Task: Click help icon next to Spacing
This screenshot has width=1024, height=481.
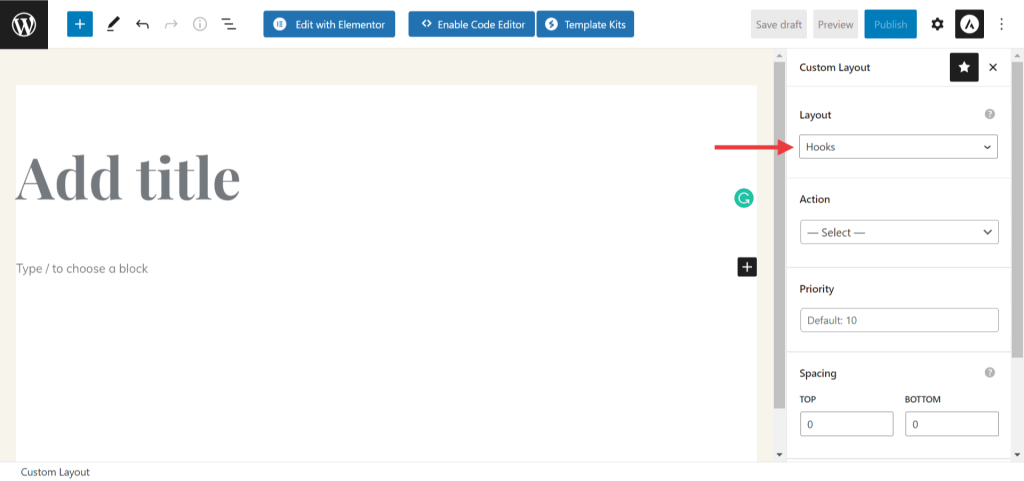Action: point(989,373)
